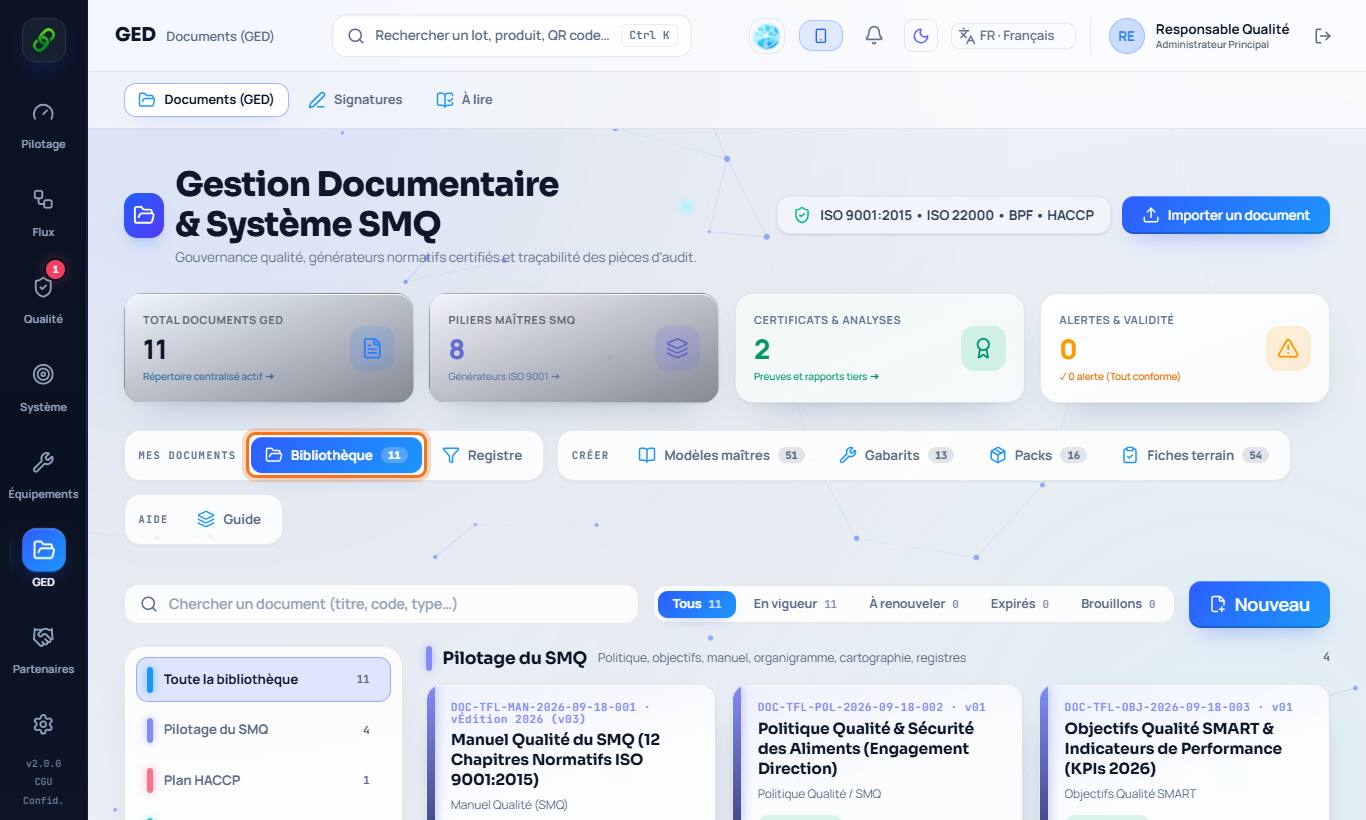This screenshot has width=1366, height=820.
Task: Follow the Répertoire centralisé actif link
Action: pos(208,377)
